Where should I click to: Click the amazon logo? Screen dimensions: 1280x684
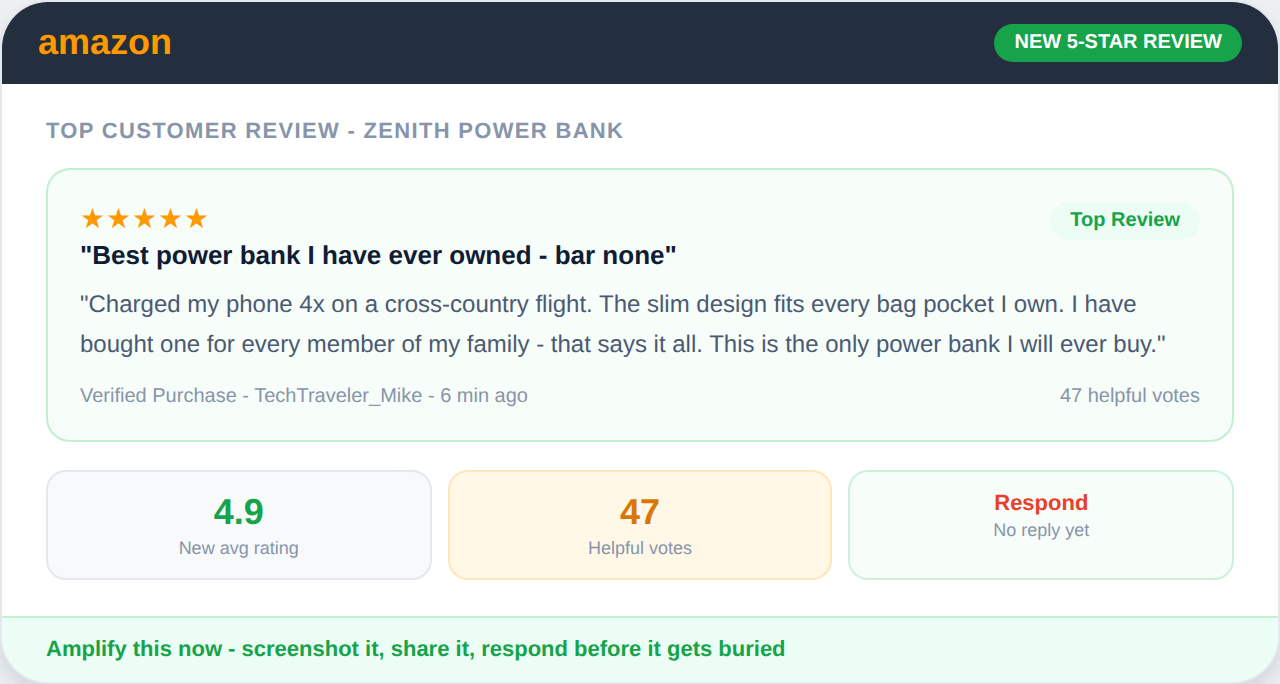(105, 43)
